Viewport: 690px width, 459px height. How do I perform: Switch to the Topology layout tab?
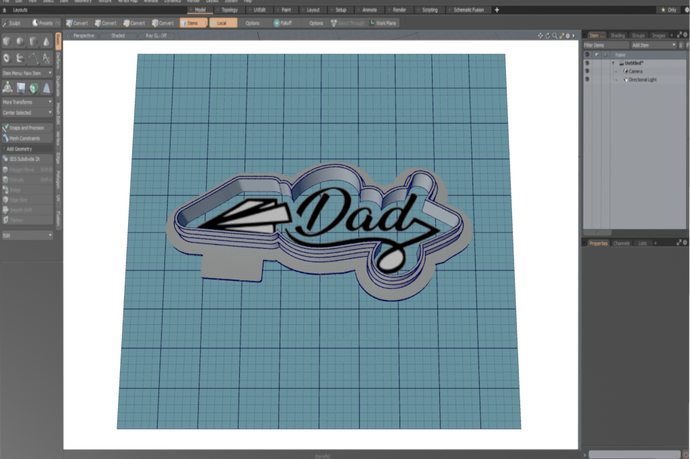(229, 9)
